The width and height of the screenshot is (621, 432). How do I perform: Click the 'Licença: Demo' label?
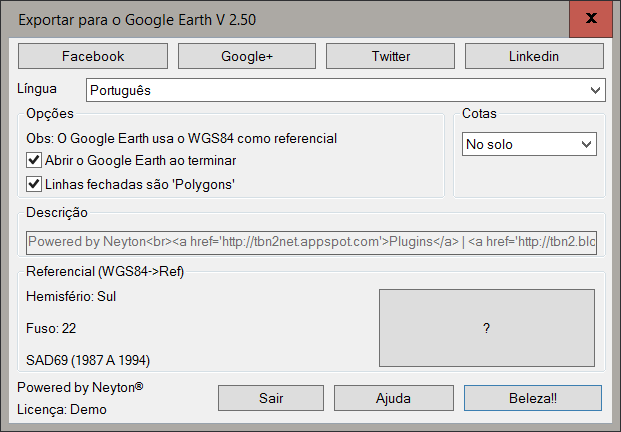click(x=62, y=409)
